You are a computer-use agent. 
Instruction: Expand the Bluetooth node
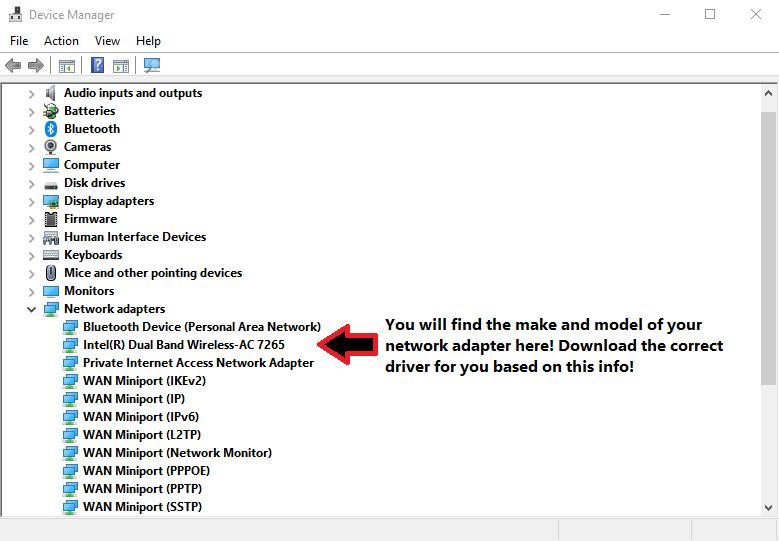tap(31, 130)
